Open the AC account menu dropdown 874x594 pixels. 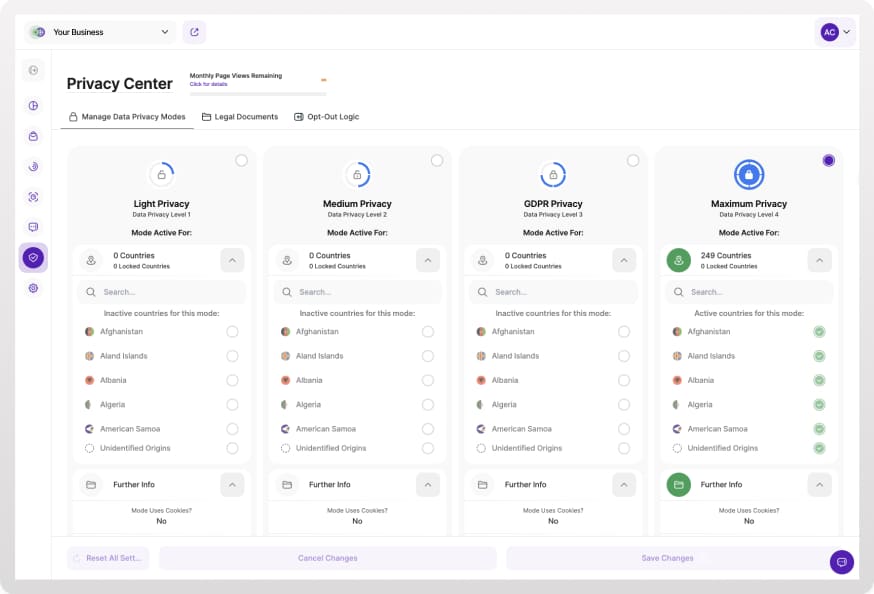[836, 32]
